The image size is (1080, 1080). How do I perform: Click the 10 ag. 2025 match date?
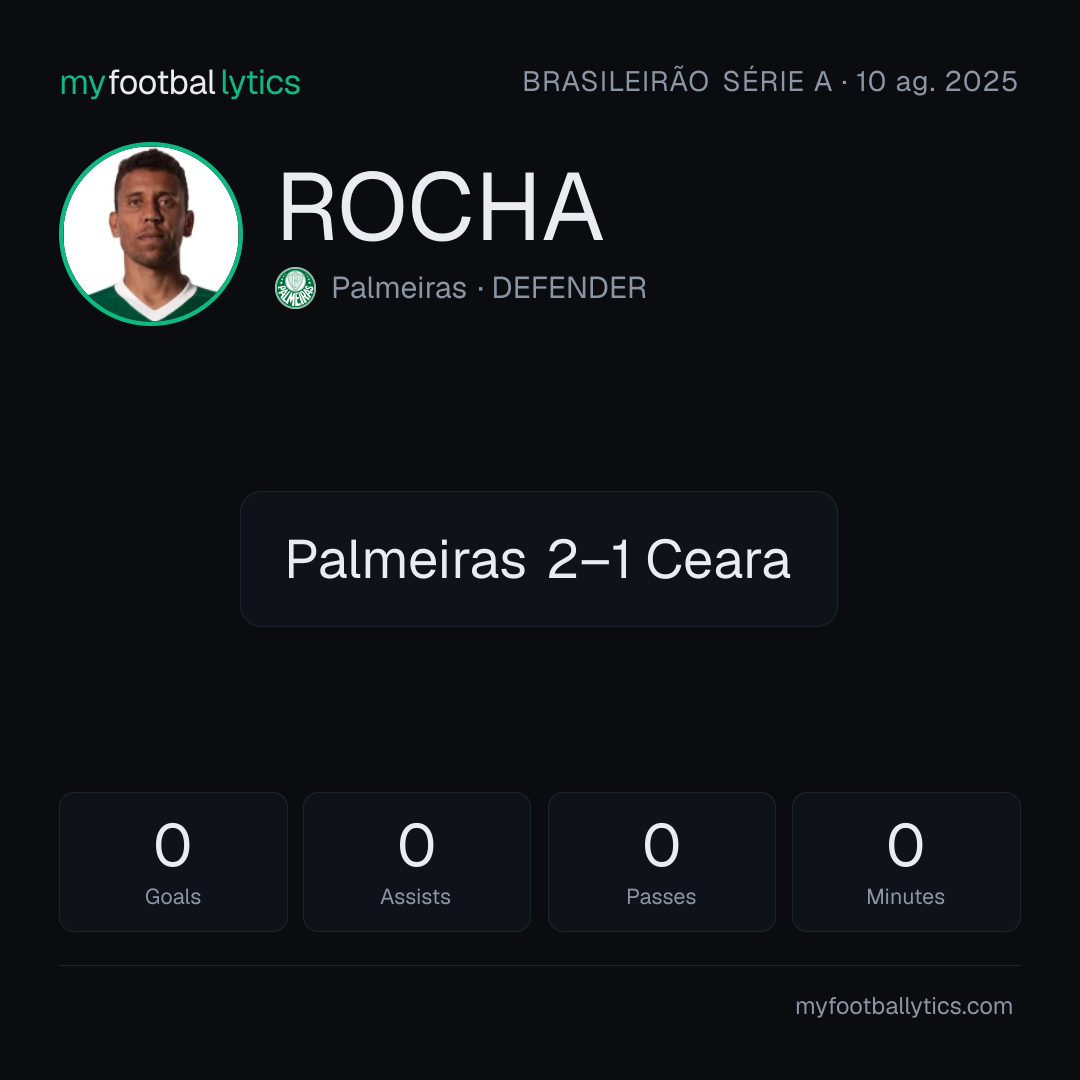(936, 81)
